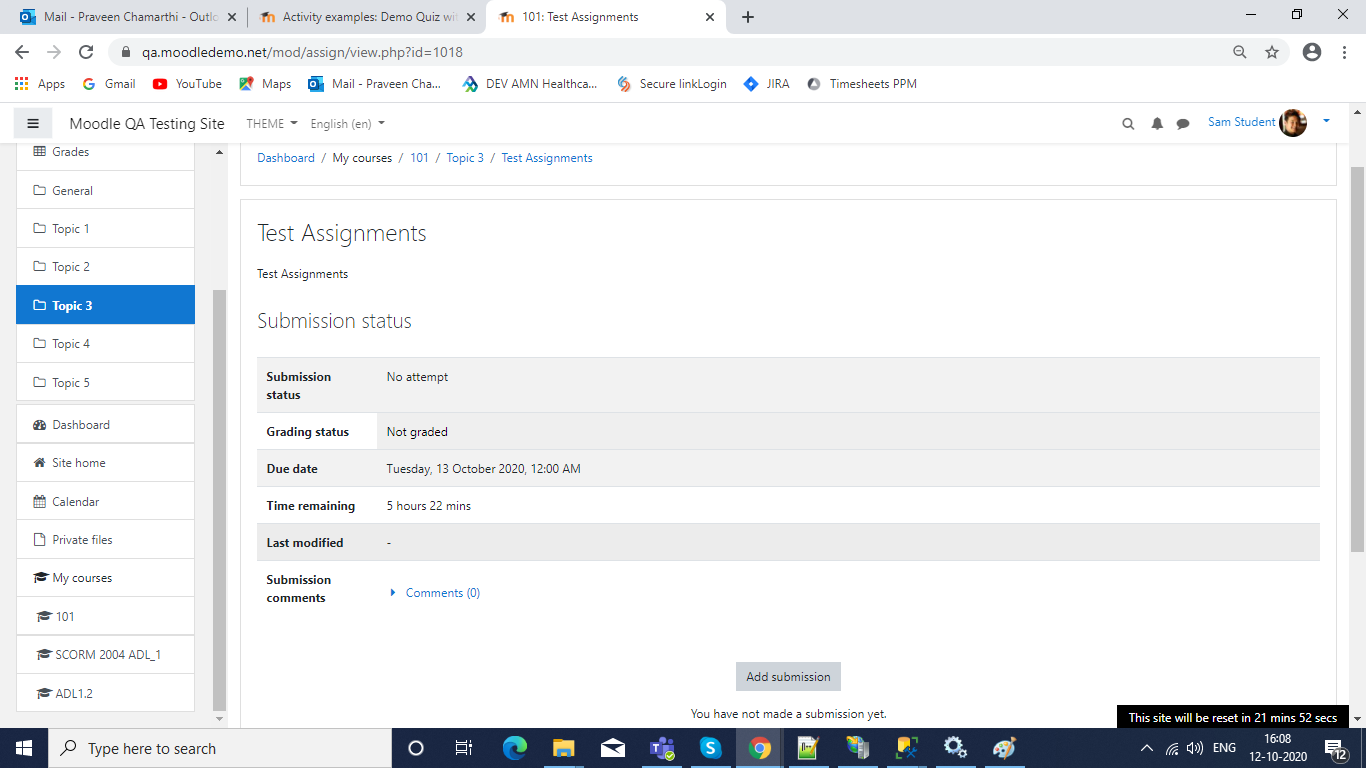Screen dimensions: 1366x768
Task: Click the sidebar scroll down arrow
Action: (x=220, y=719)
